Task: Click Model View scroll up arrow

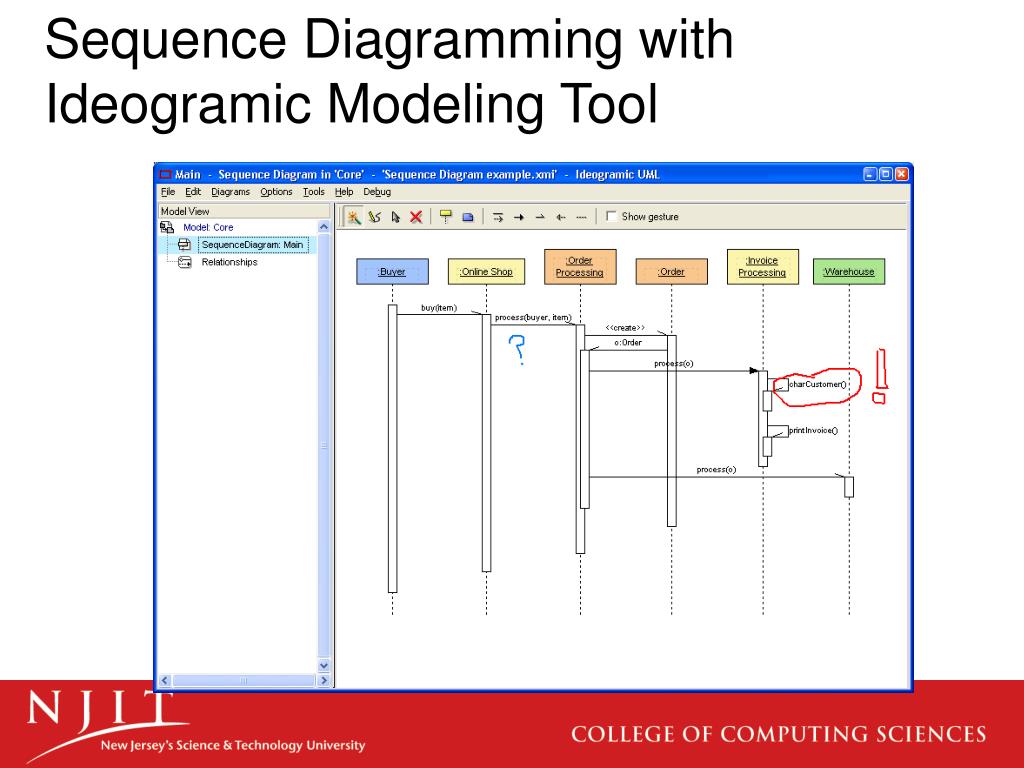Action: coord(324,227)
